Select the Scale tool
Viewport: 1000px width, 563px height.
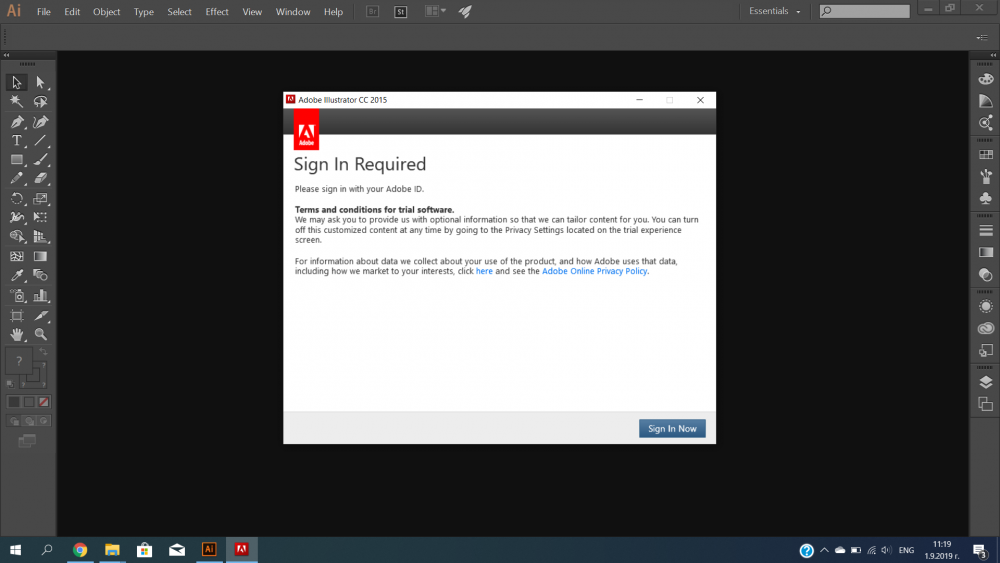[x=40, y=198]
